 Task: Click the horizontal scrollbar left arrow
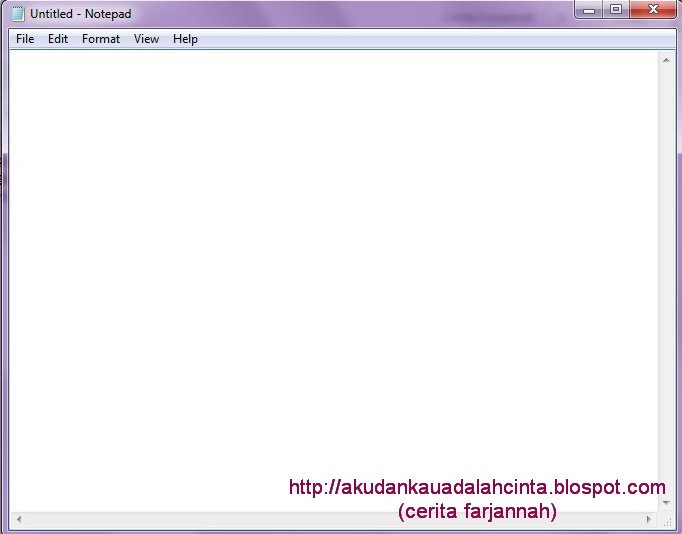click(19, 519)
